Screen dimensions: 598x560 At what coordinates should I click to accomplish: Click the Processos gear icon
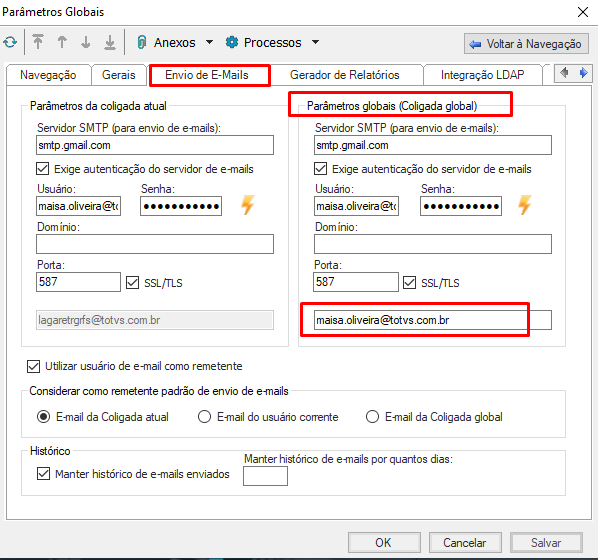(232, 42)
